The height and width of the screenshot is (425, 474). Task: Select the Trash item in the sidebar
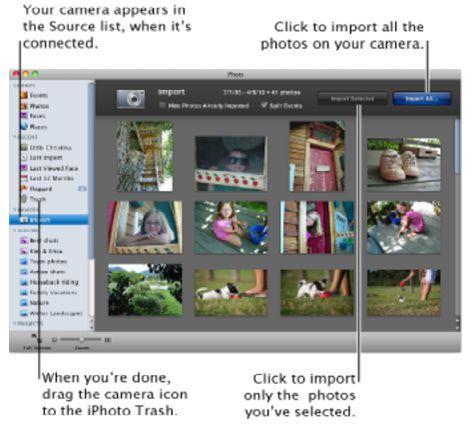click(33, 199)
